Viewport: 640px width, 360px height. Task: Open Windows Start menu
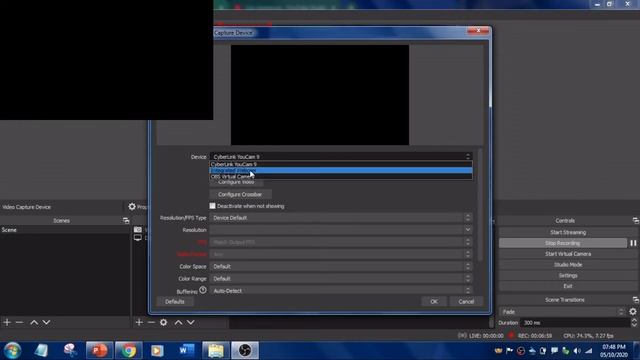coord(13,351)
